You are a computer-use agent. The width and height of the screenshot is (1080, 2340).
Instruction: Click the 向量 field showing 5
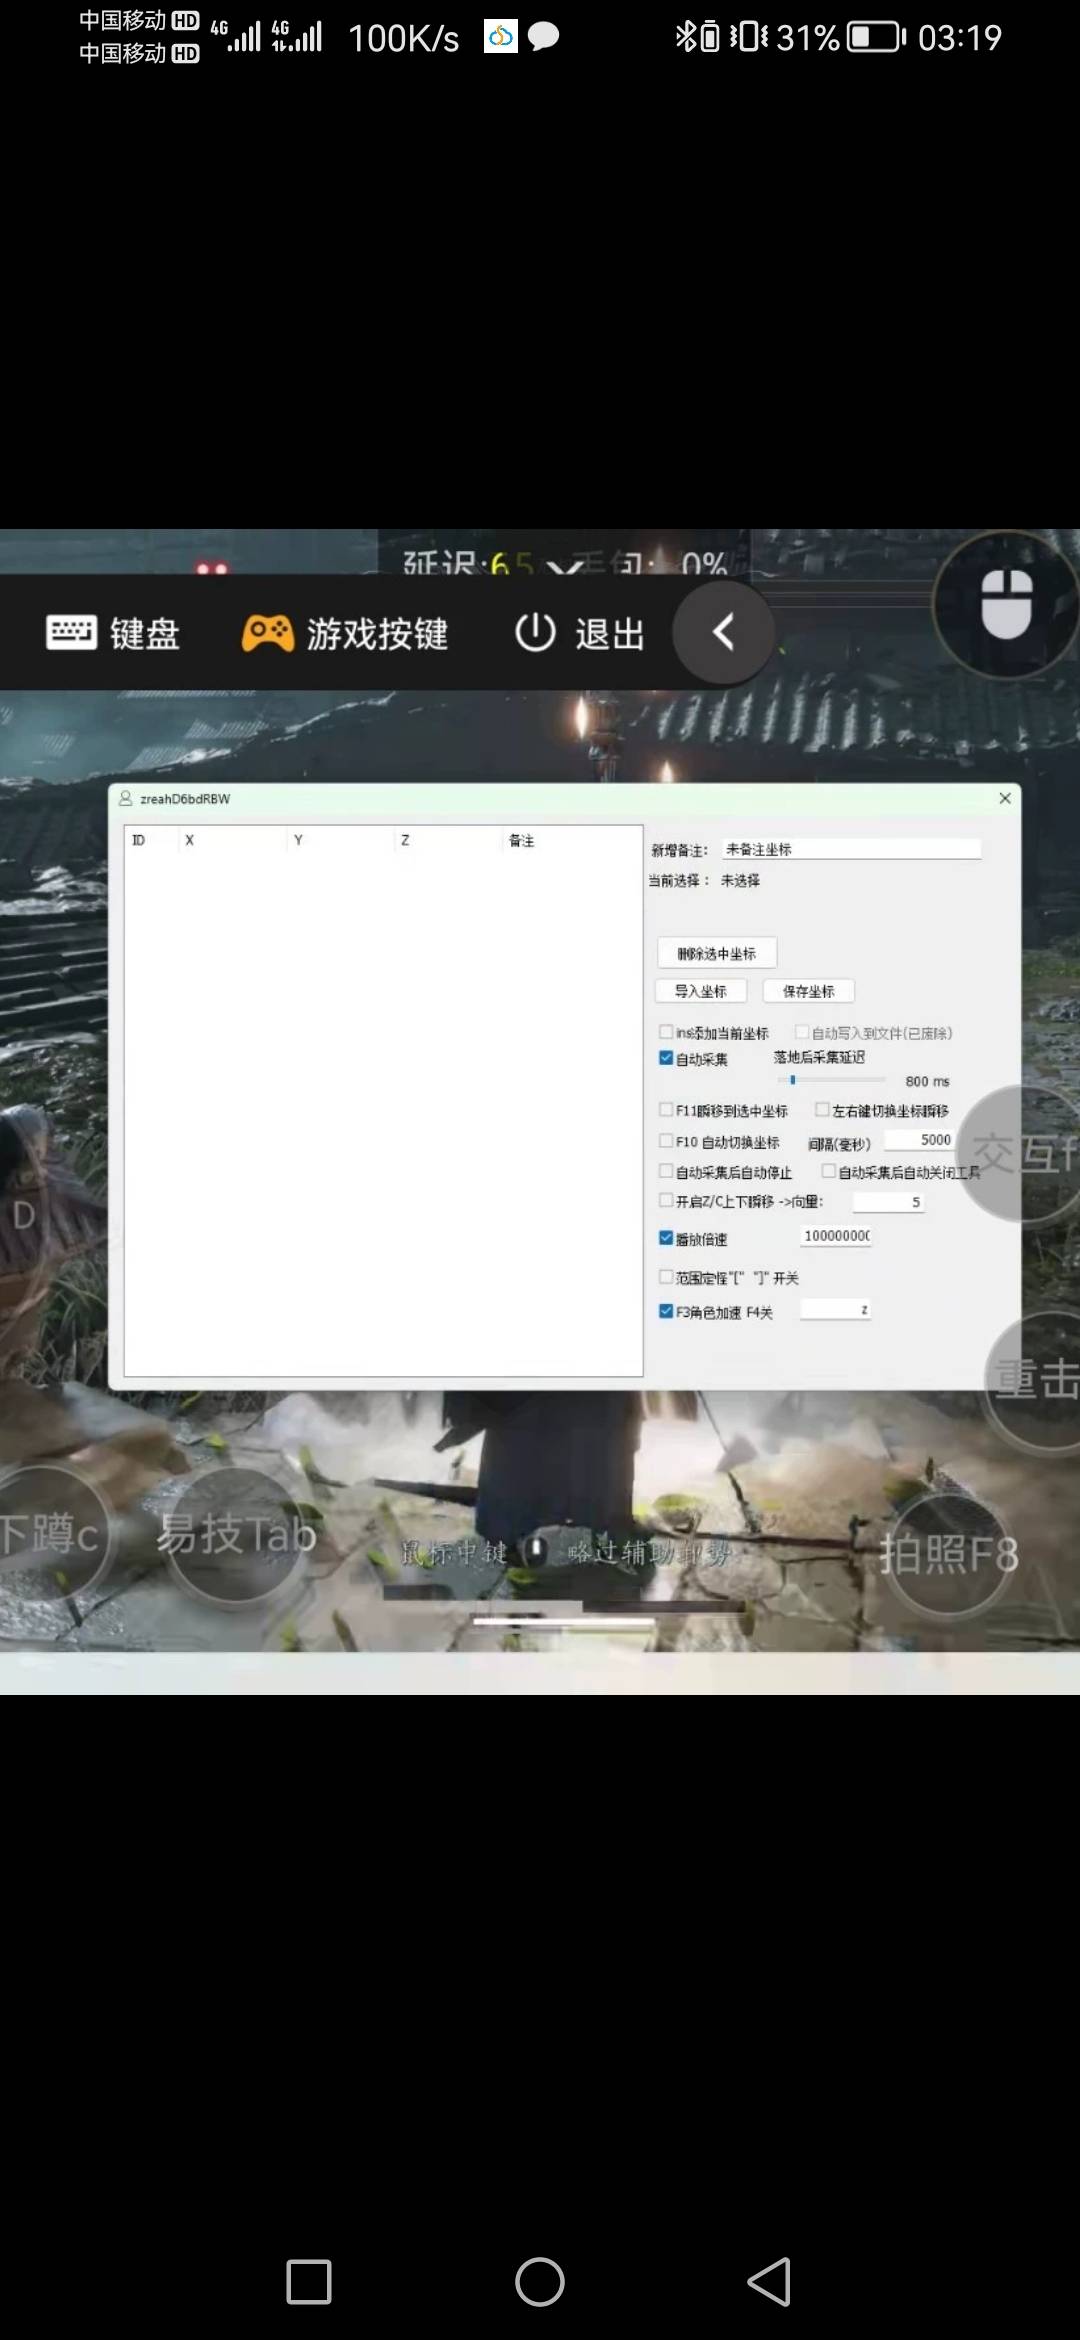(x=888, y=1202)
